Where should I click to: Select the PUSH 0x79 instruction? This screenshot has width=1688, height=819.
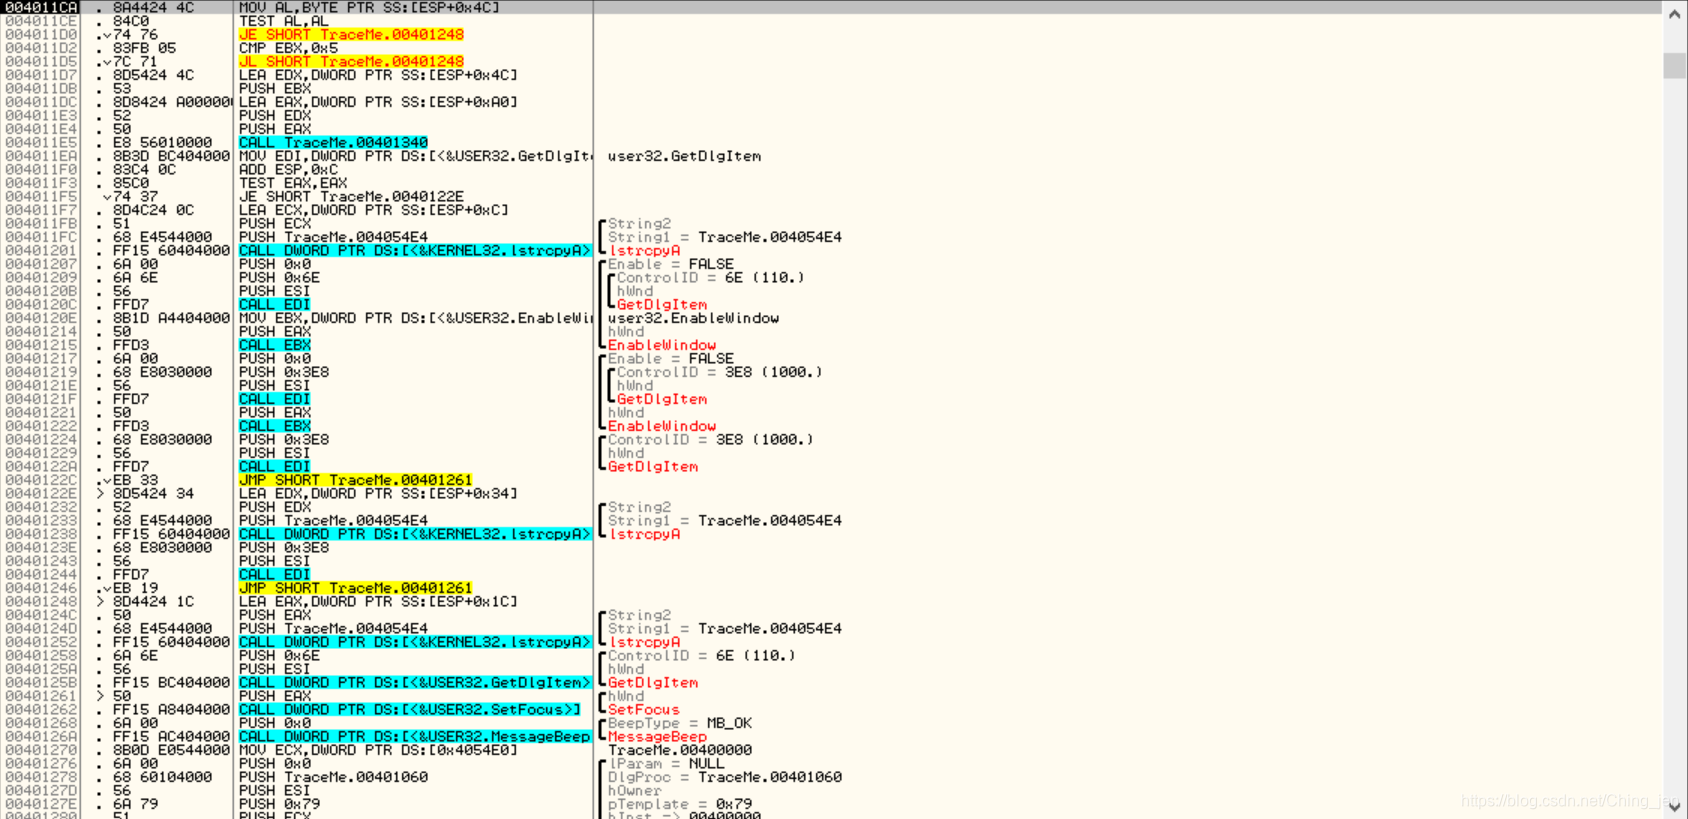(x=279, y=804)
